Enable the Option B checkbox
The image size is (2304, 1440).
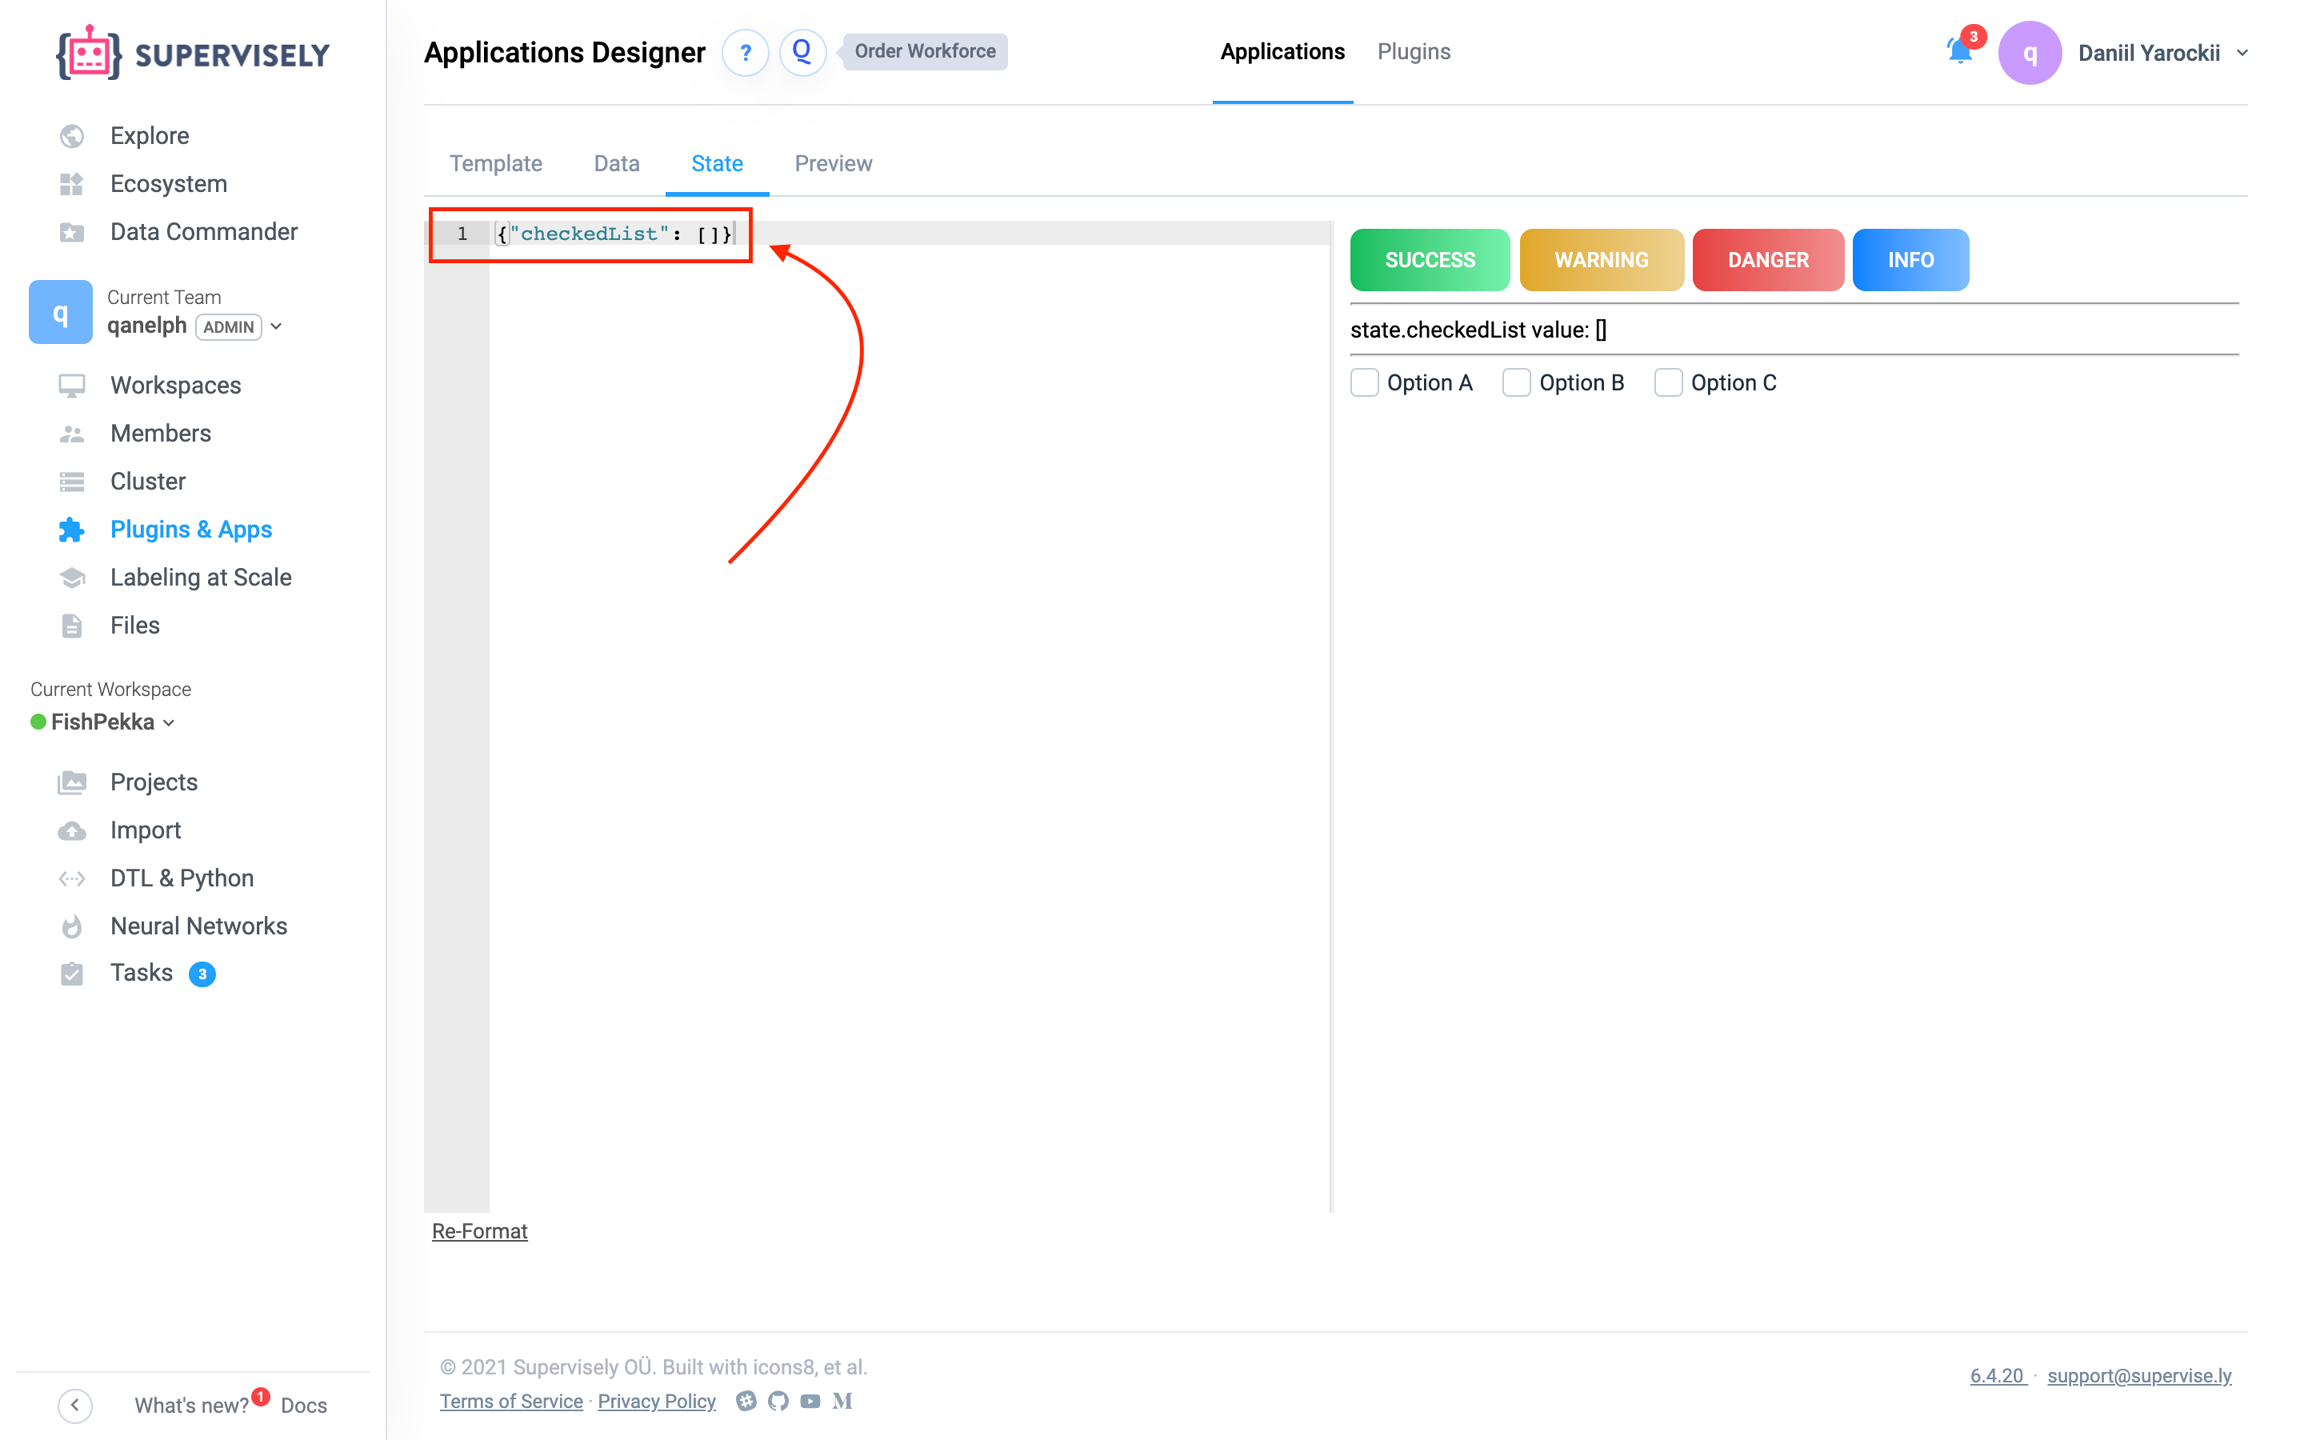pyautogui.click(x=1516, y=383)
